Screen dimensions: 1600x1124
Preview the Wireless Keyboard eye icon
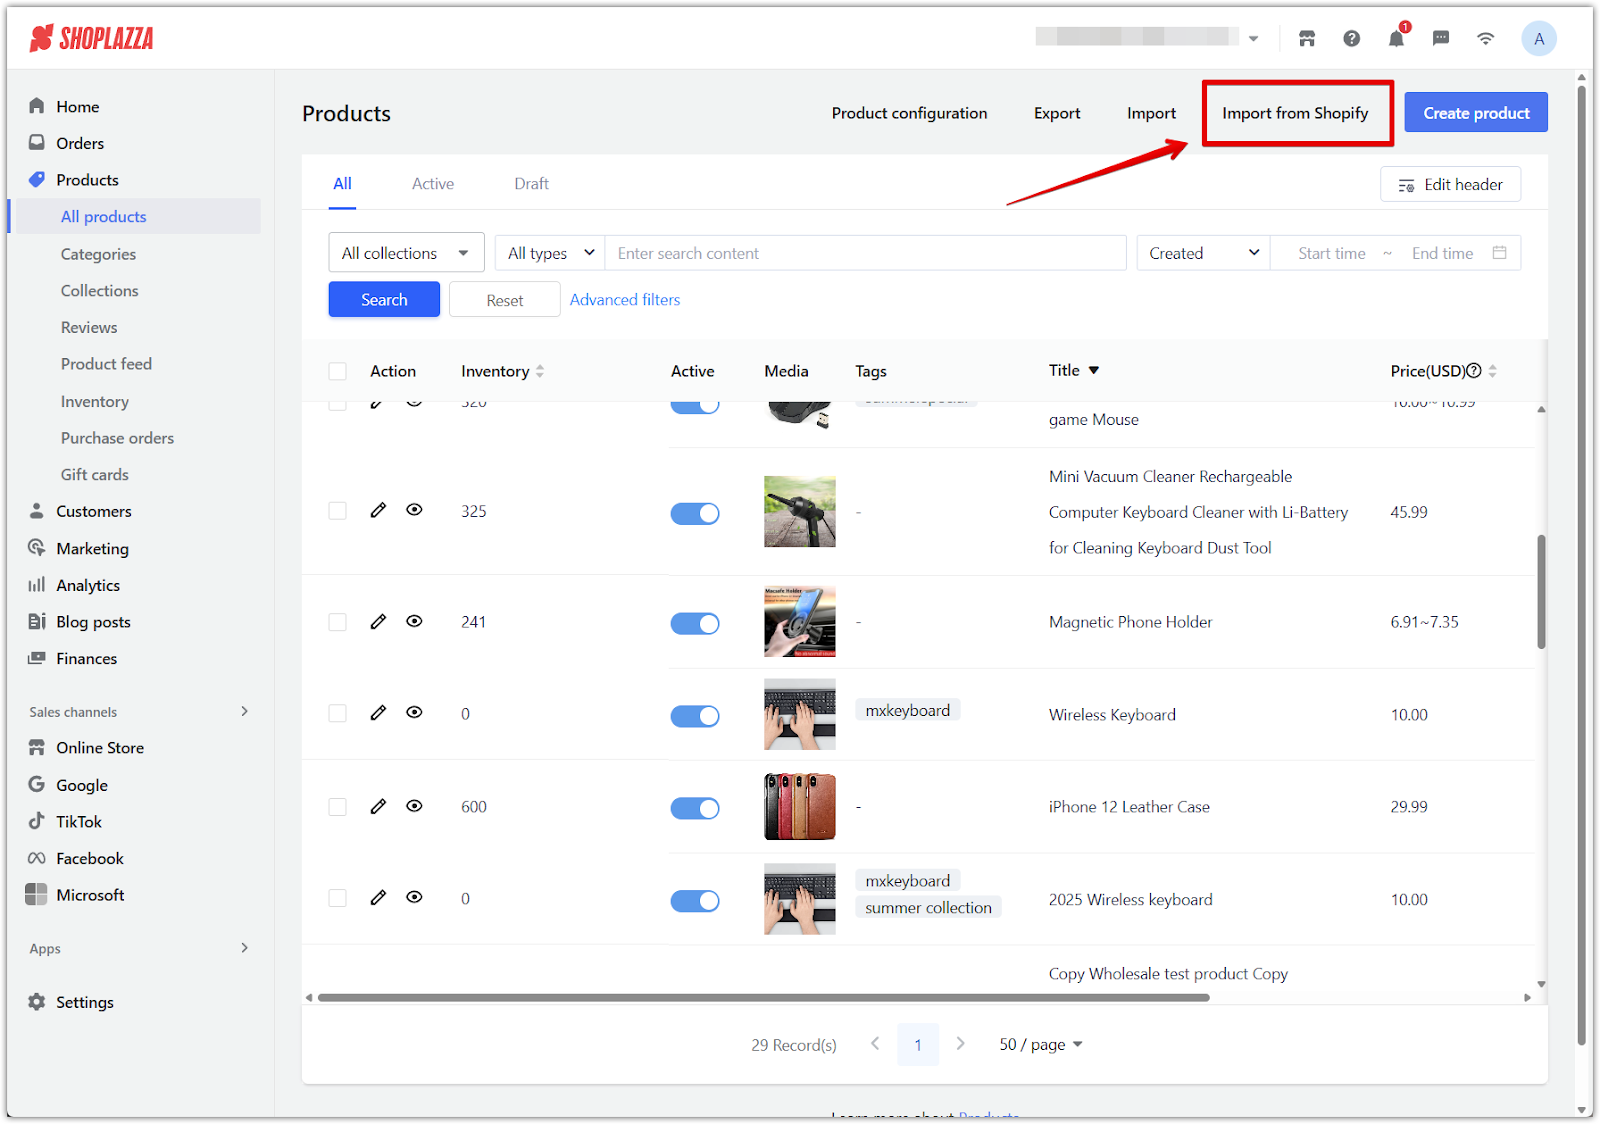click(x=414, y=712)
